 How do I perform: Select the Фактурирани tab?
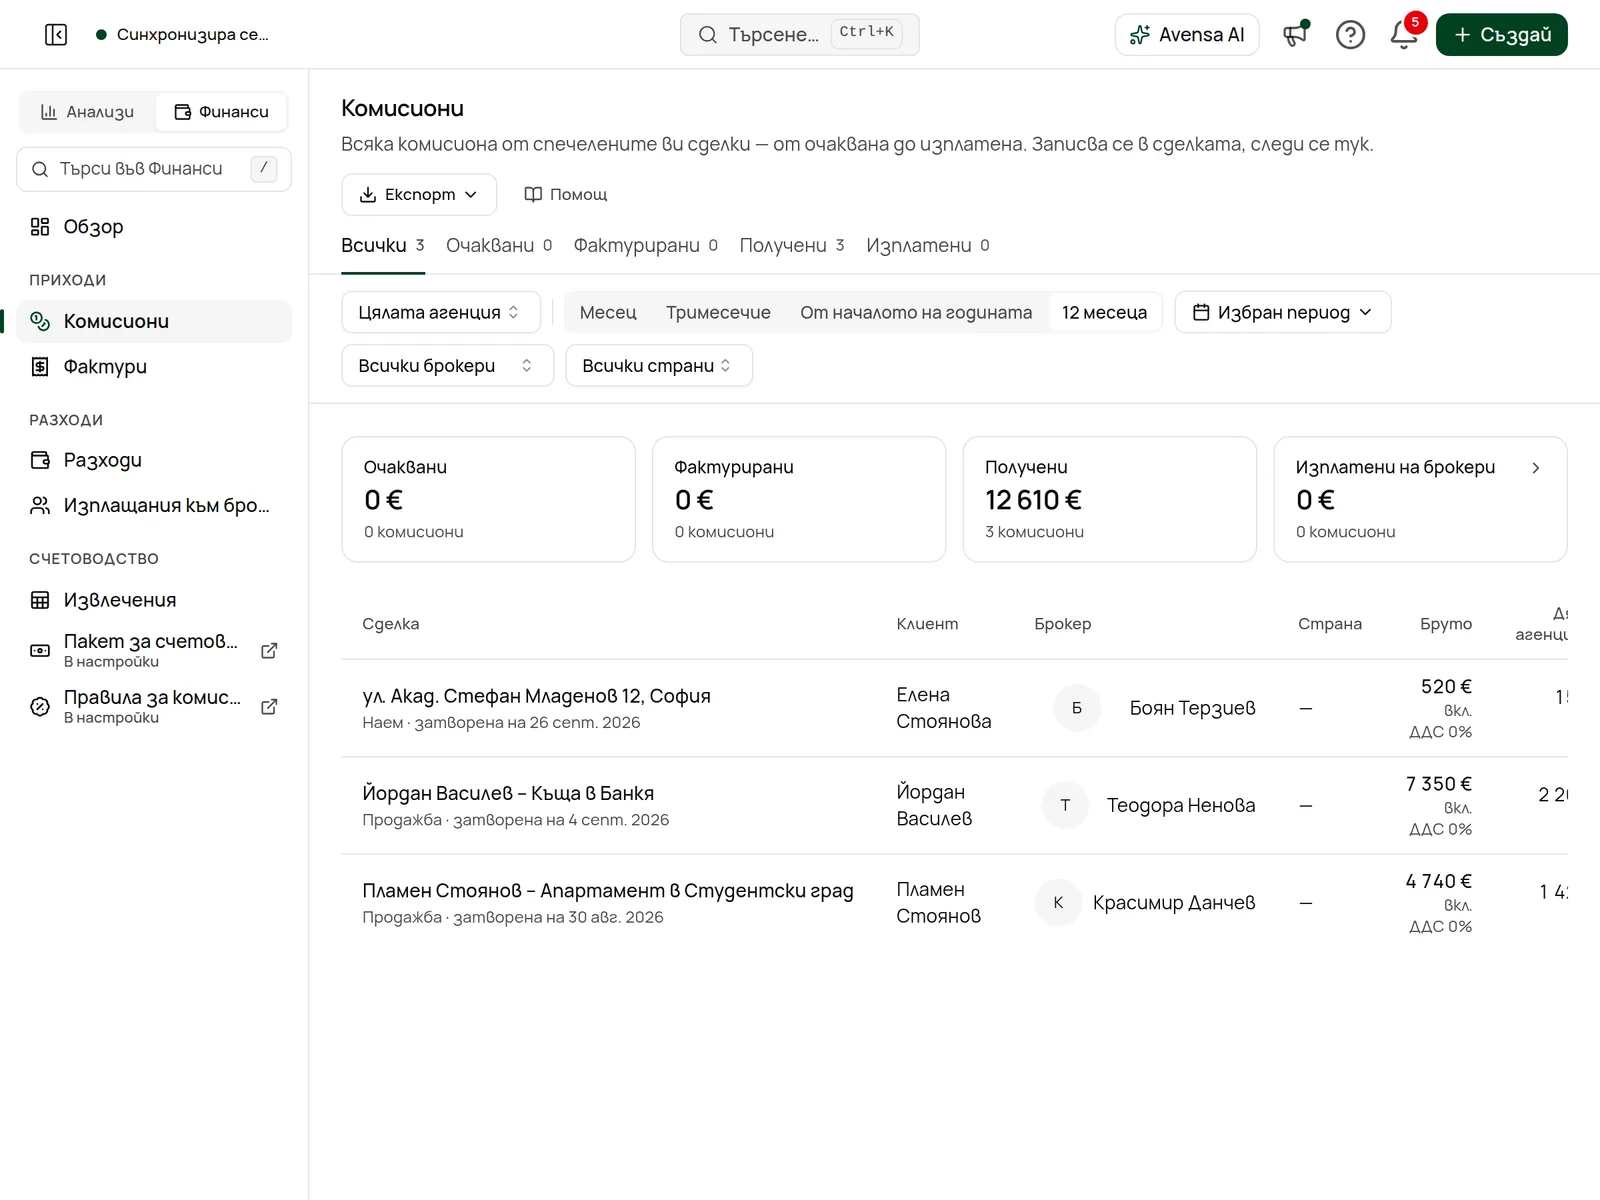coord(646,246)
